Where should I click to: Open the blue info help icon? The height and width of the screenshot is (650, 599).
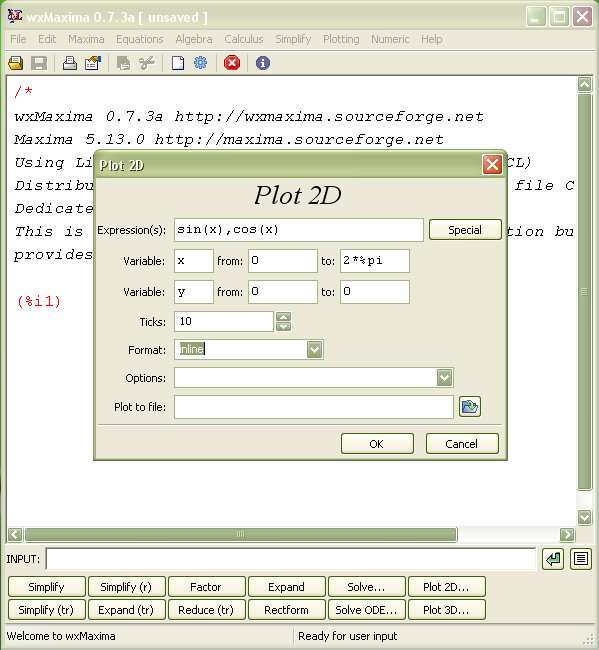pos(263,63)
